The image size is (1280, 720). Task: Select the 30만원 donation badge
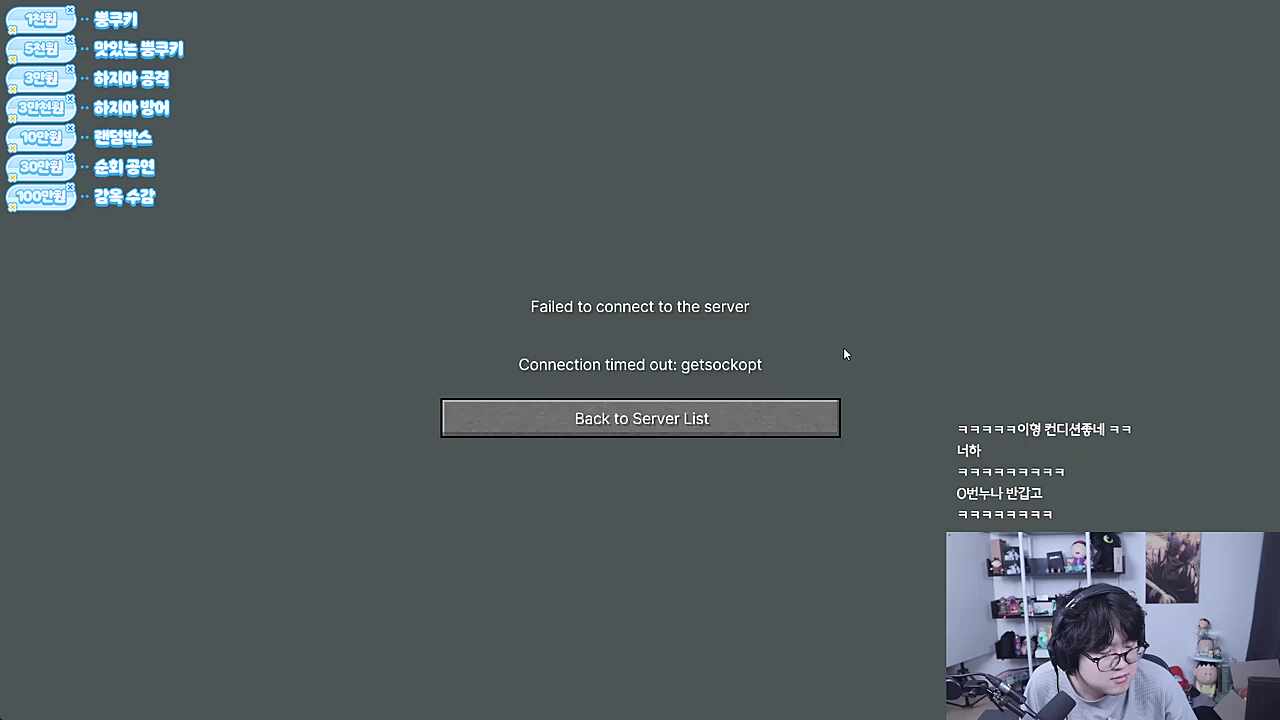41,167
